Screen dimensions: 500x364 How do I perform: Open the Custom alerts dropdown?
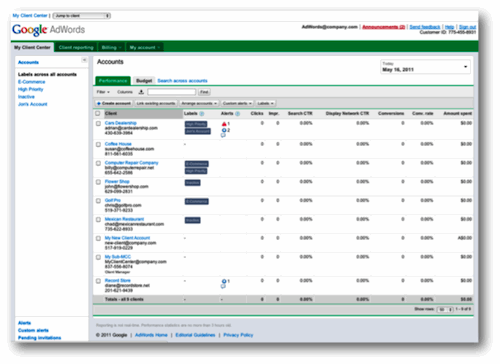237,103
